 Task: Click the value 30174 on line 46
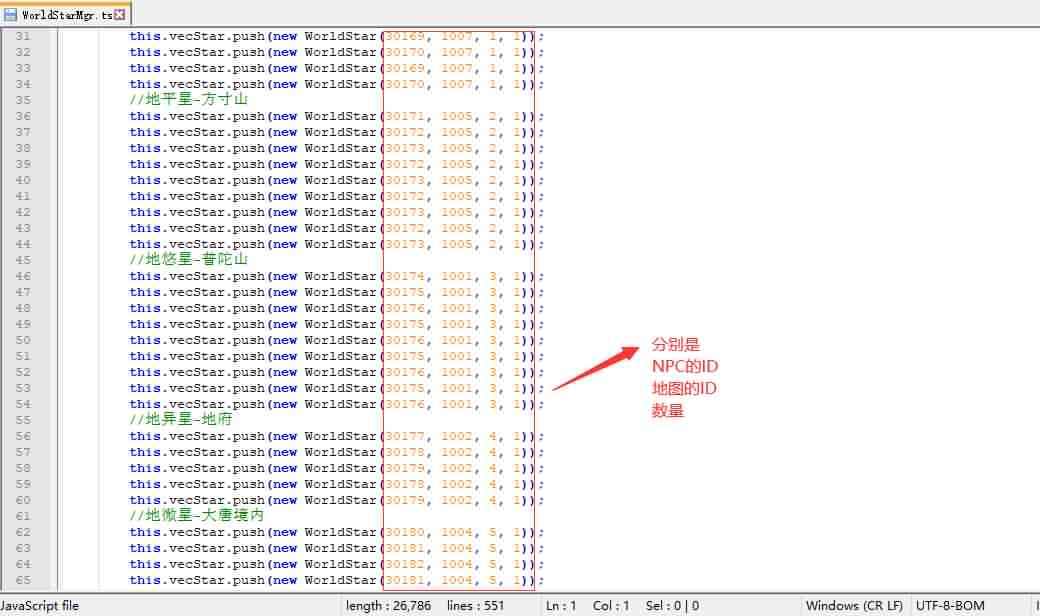click(405, 276)
